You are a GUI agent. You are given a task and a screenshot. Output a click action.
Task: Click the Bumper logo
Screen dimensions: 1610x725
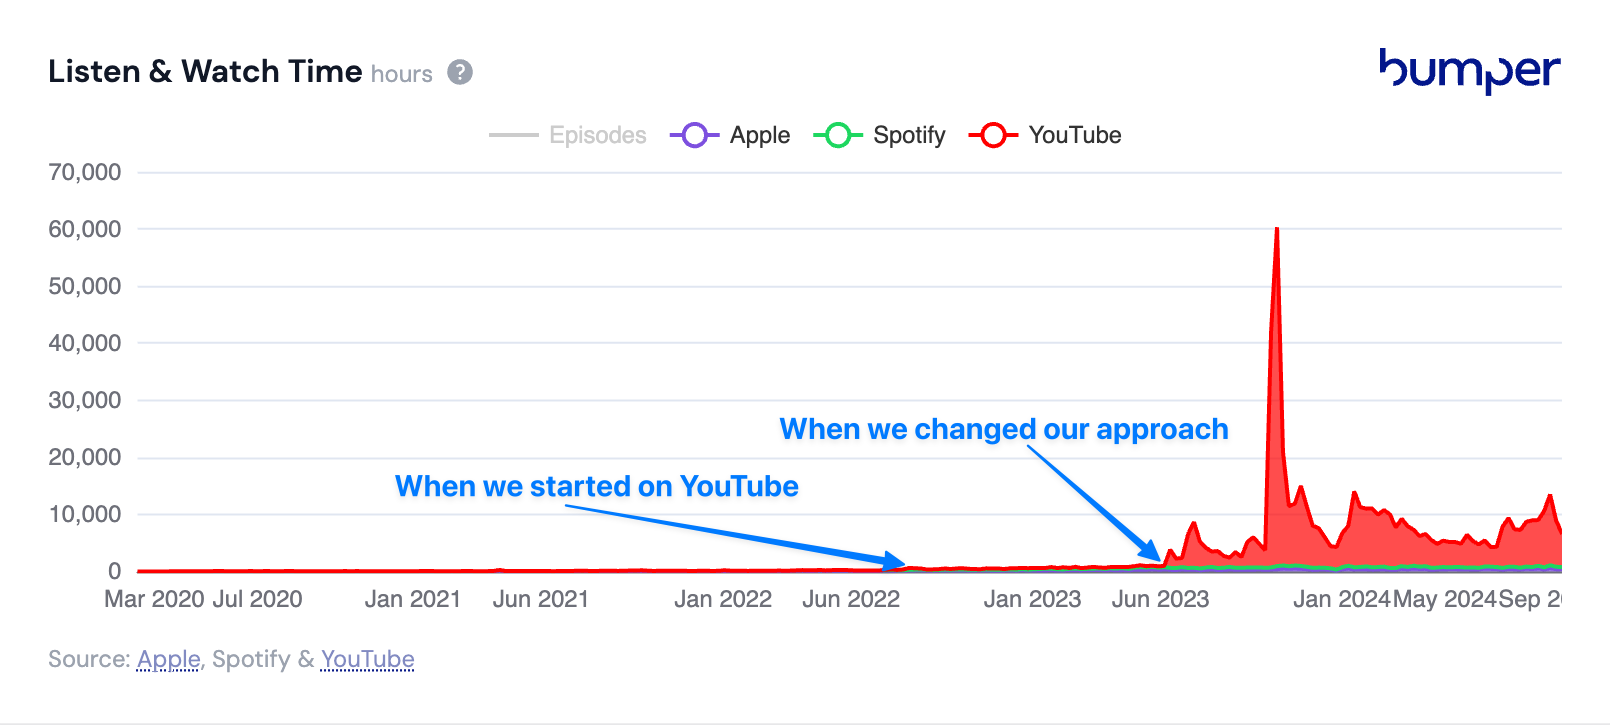coord(1469,71)
